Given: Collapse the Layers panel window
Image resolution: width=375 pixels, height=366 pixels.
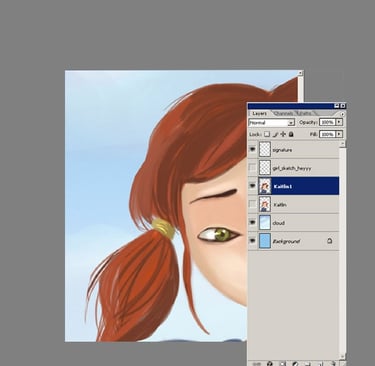Looking at the screenshot, I should pos(337,106).
